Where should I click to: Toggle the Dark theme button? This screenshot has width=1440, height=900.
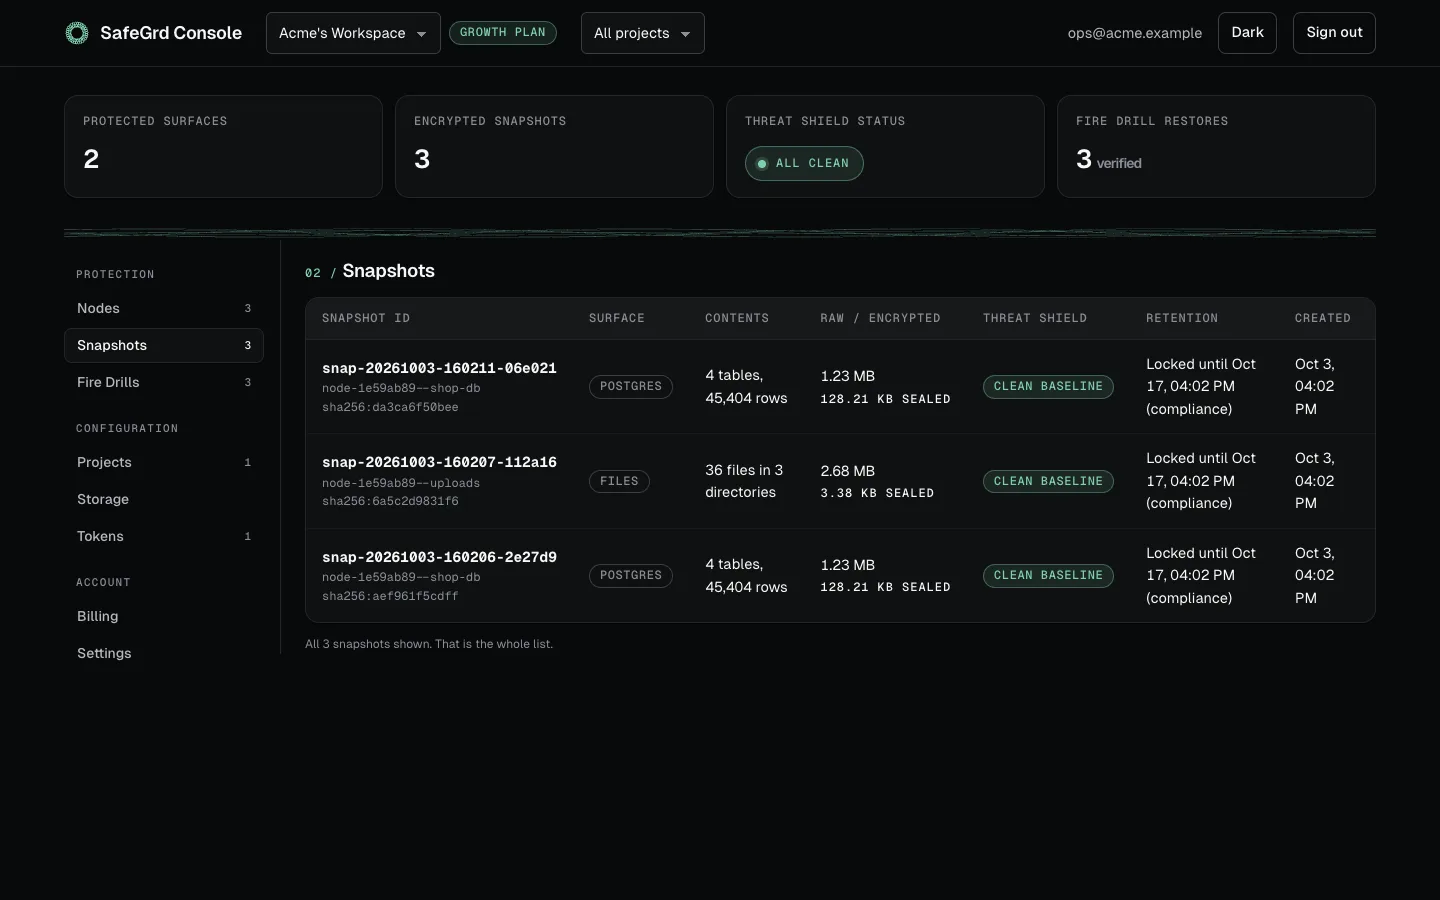point(1247,33)
